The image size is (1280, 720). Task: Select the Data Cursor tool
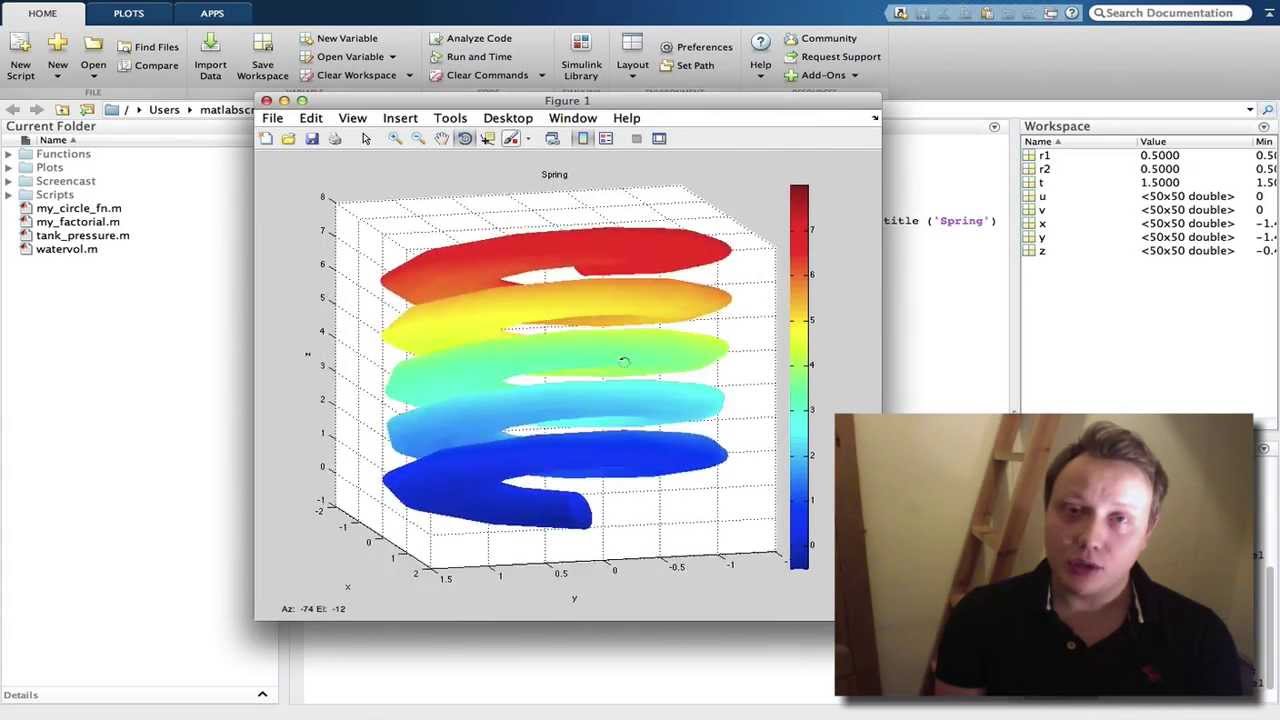click(487, 138)
